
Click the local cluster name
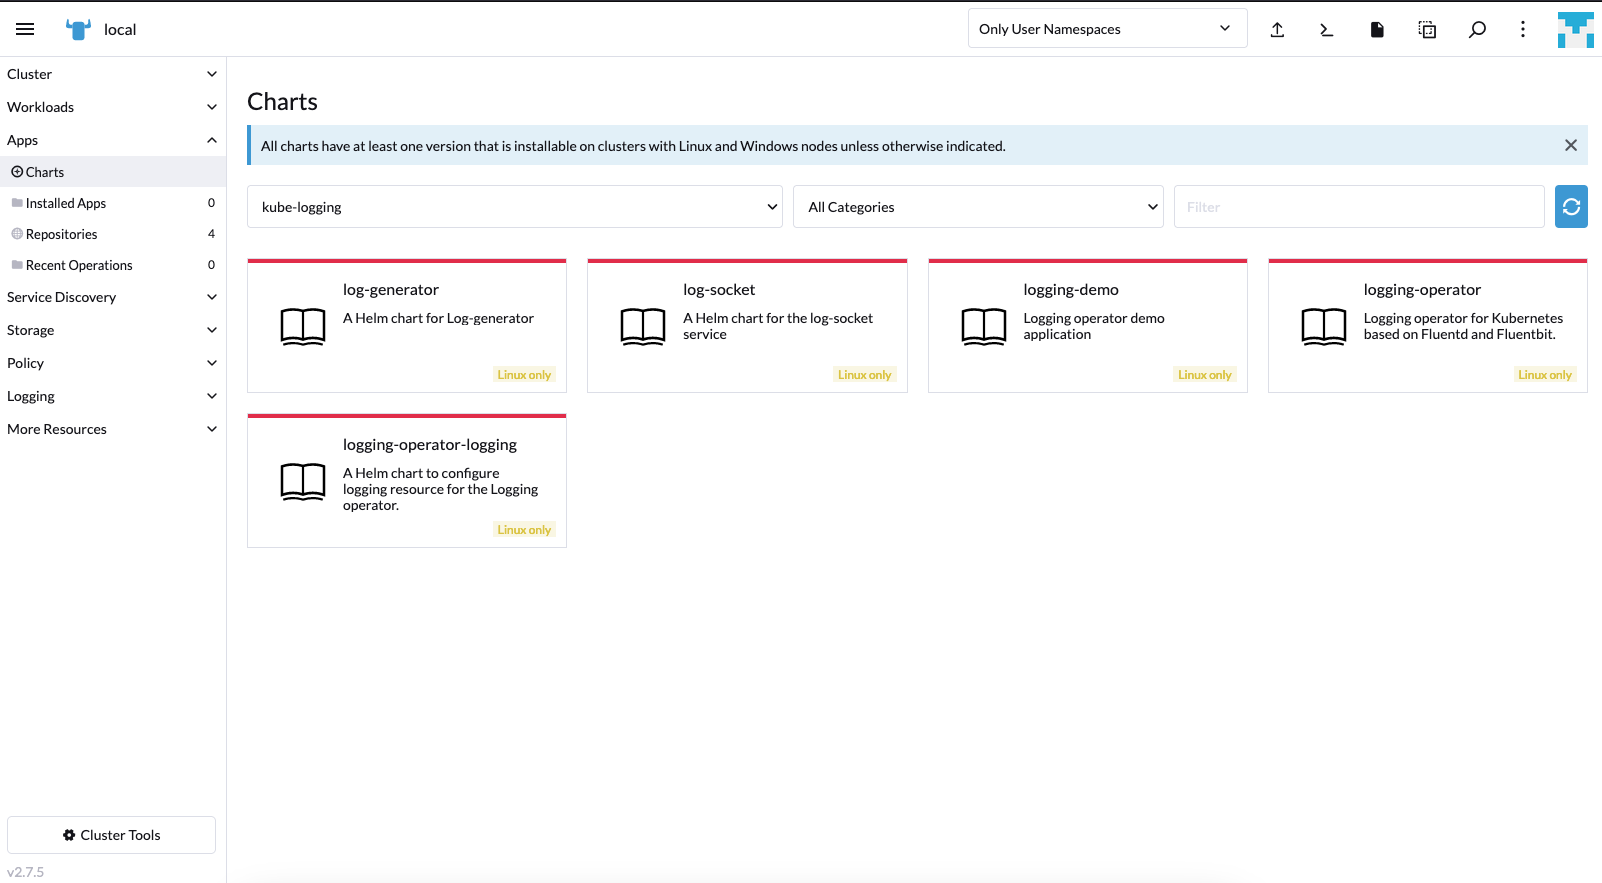pyautogui.click(x=120, y=30)
